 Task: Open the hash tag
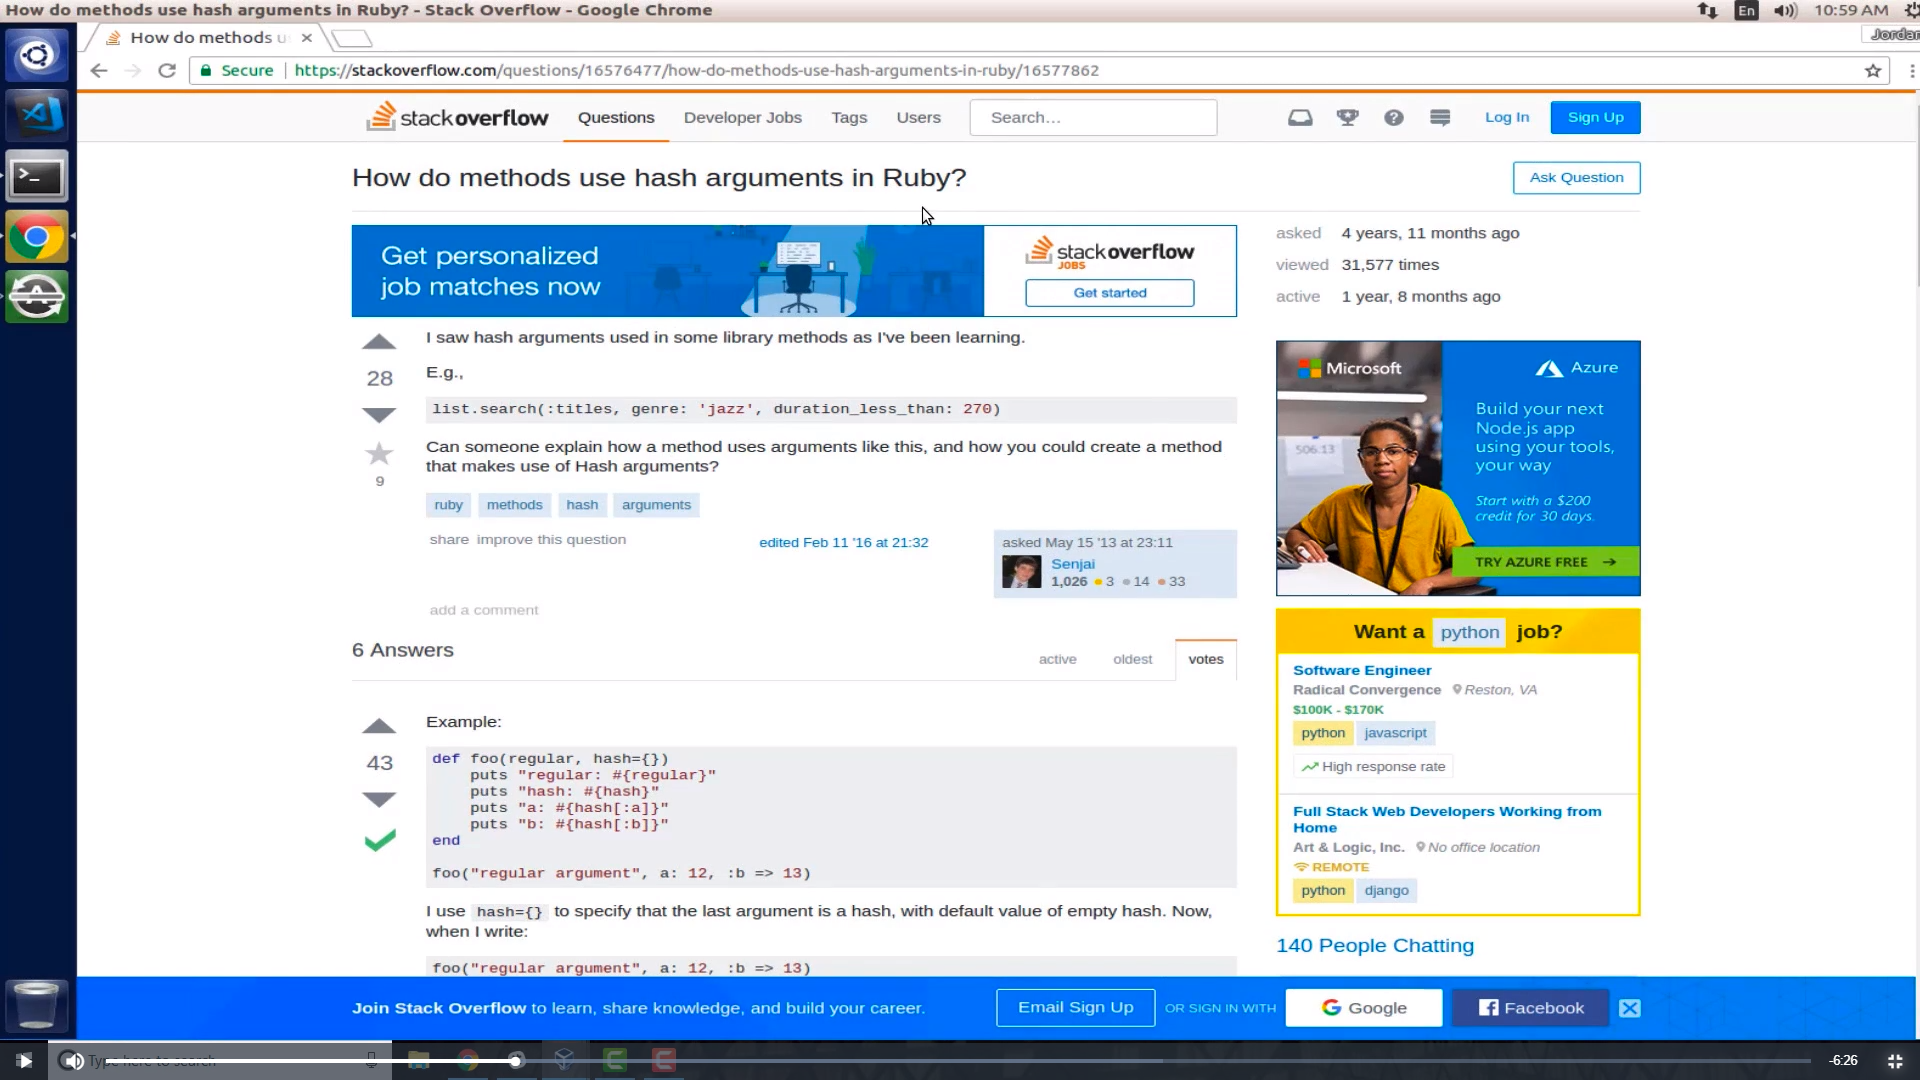[x=582, y=505]
